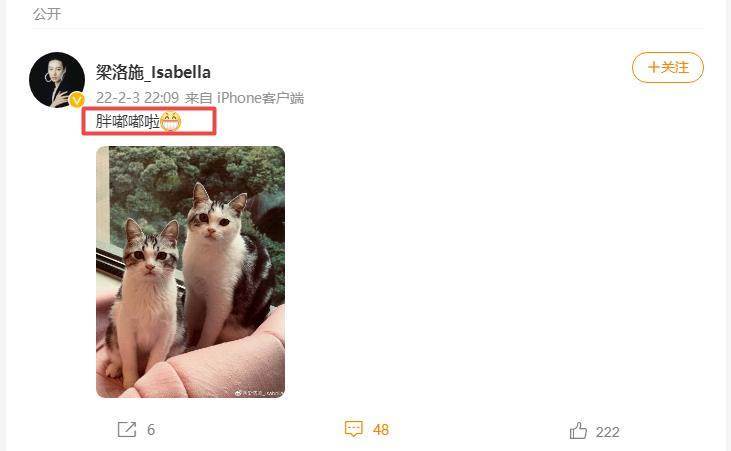Open comments via the speech bubble icon
731x451 pixels.
point(353,429)
